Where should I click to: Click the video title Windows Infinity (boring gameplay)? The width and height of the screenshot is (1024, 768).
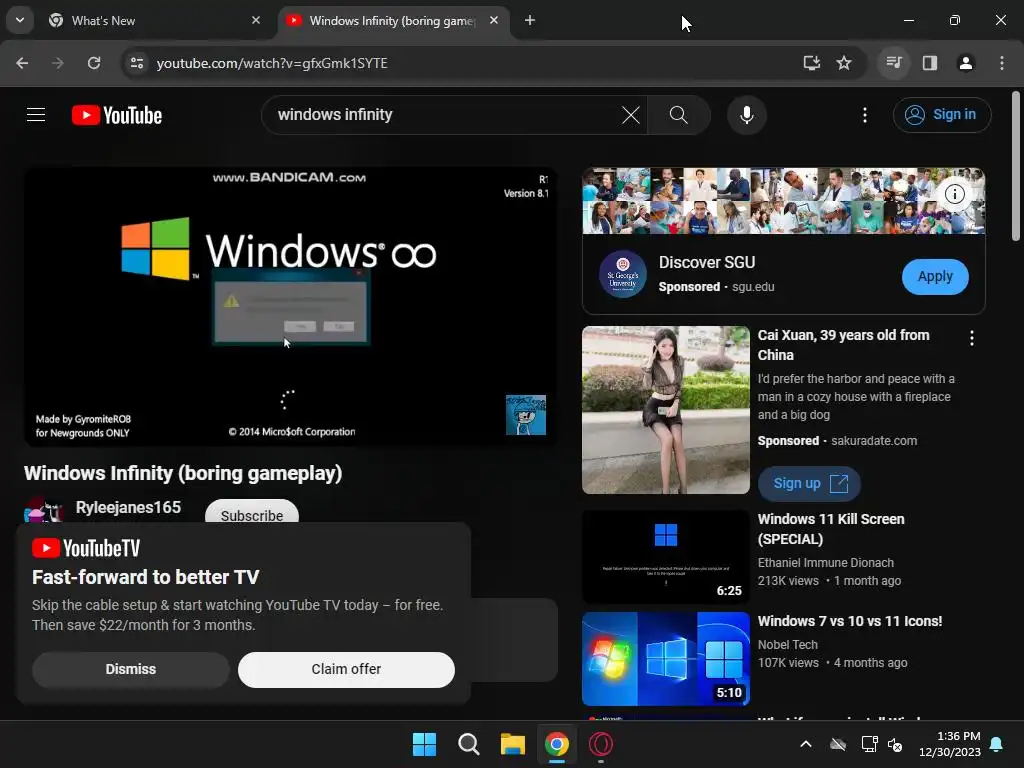183,473
